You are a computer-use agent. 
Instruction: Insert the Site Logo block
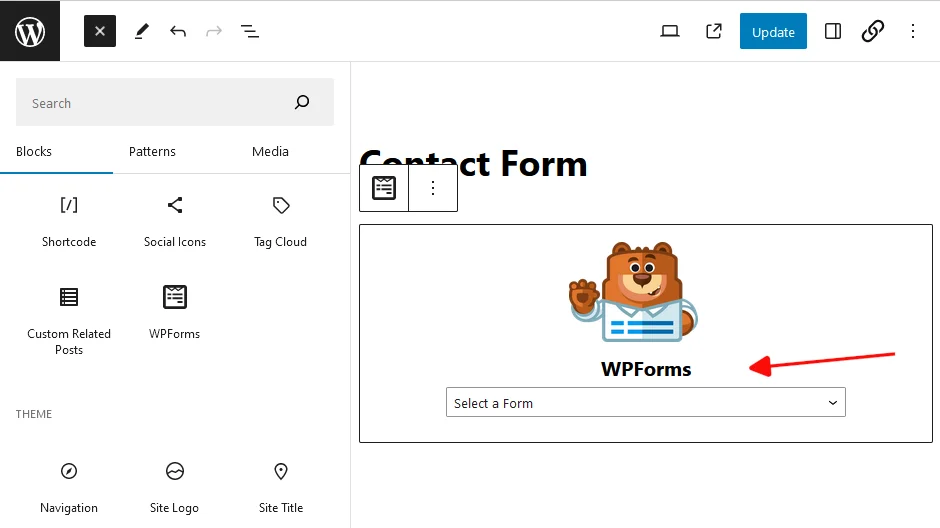[x=174, y=488]
